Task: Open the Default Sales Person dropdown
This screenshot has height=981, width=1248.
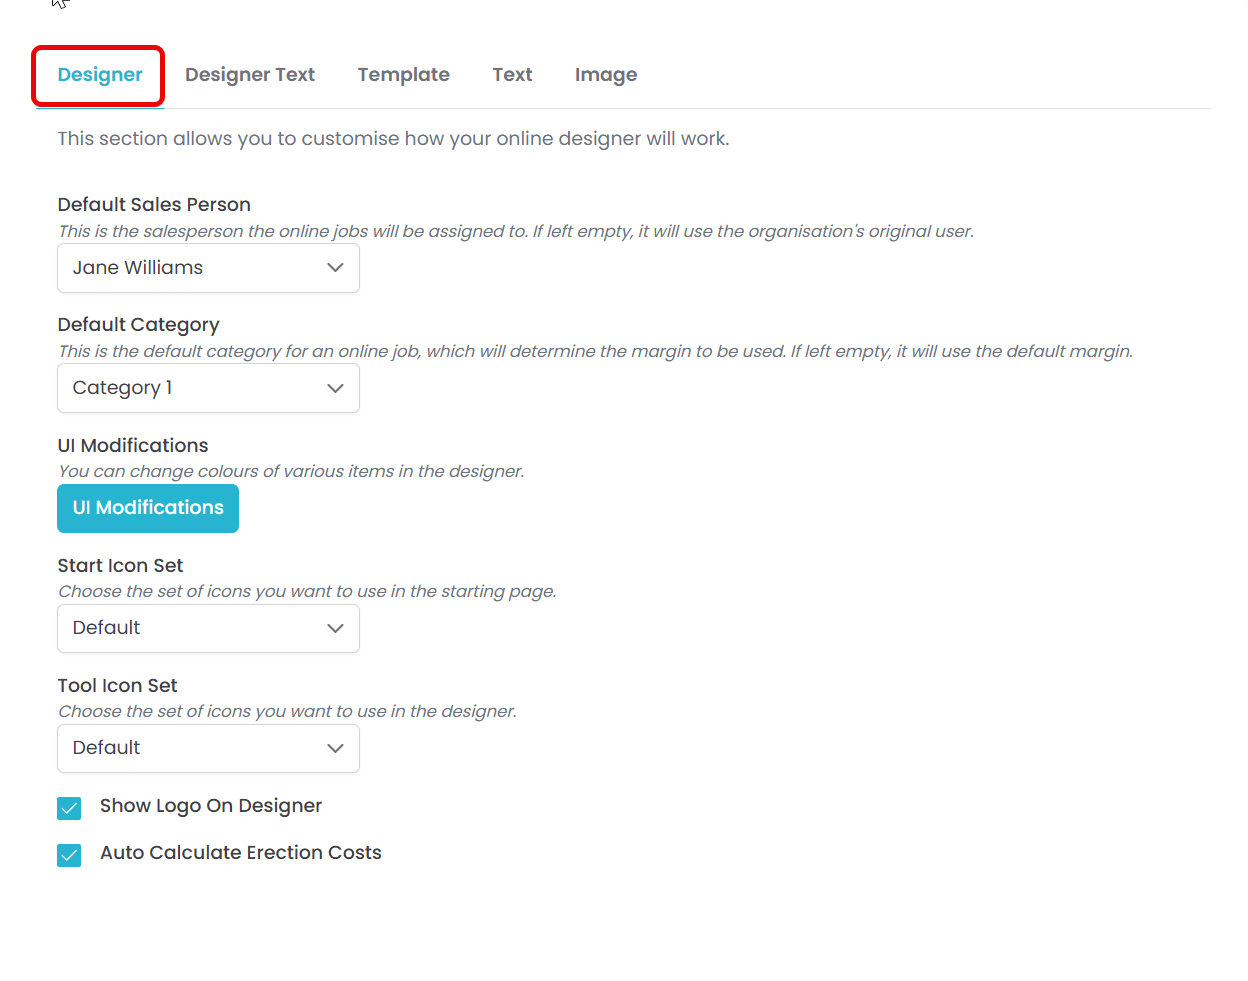Action: pos(208,268)
